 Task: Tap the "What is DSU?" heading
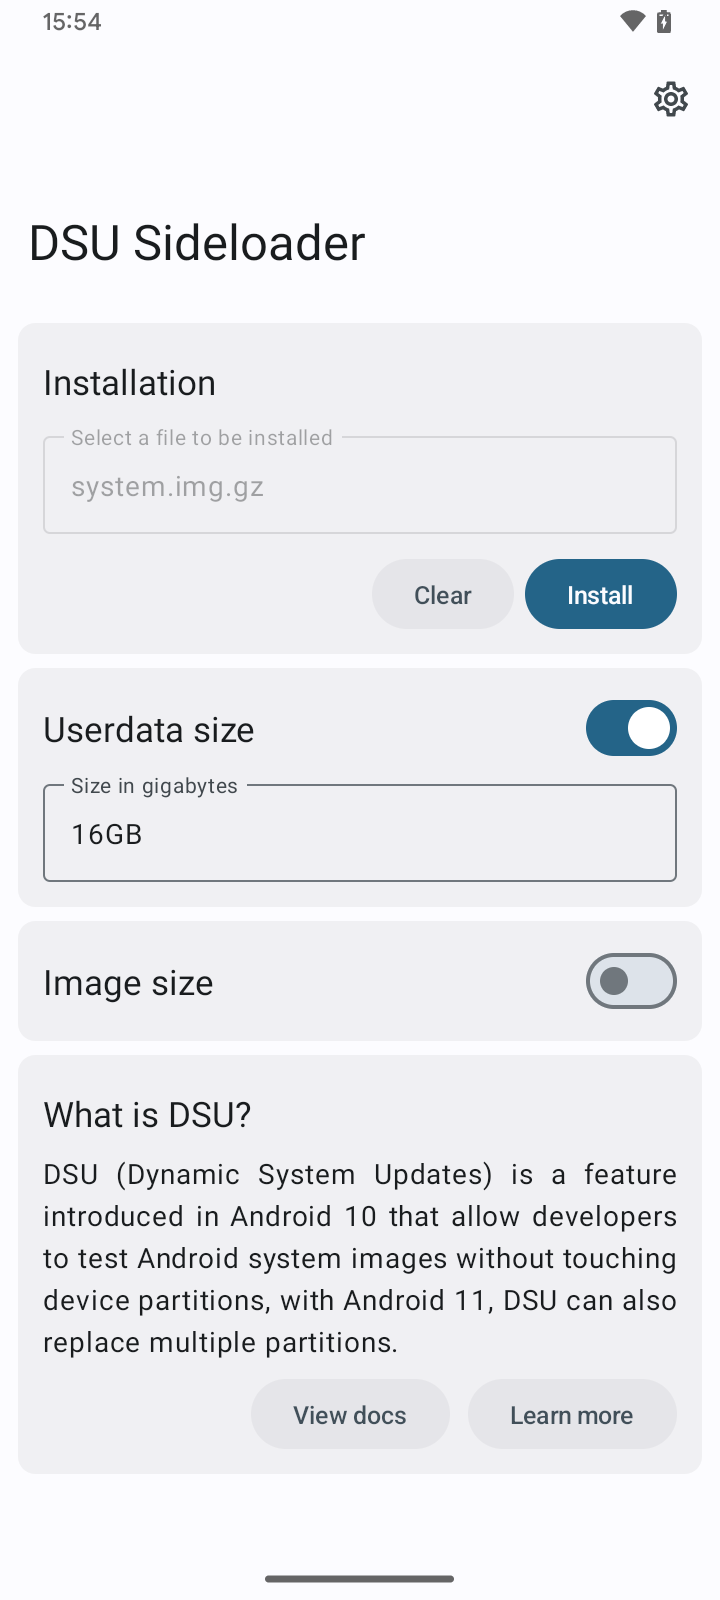(147, 1115)
